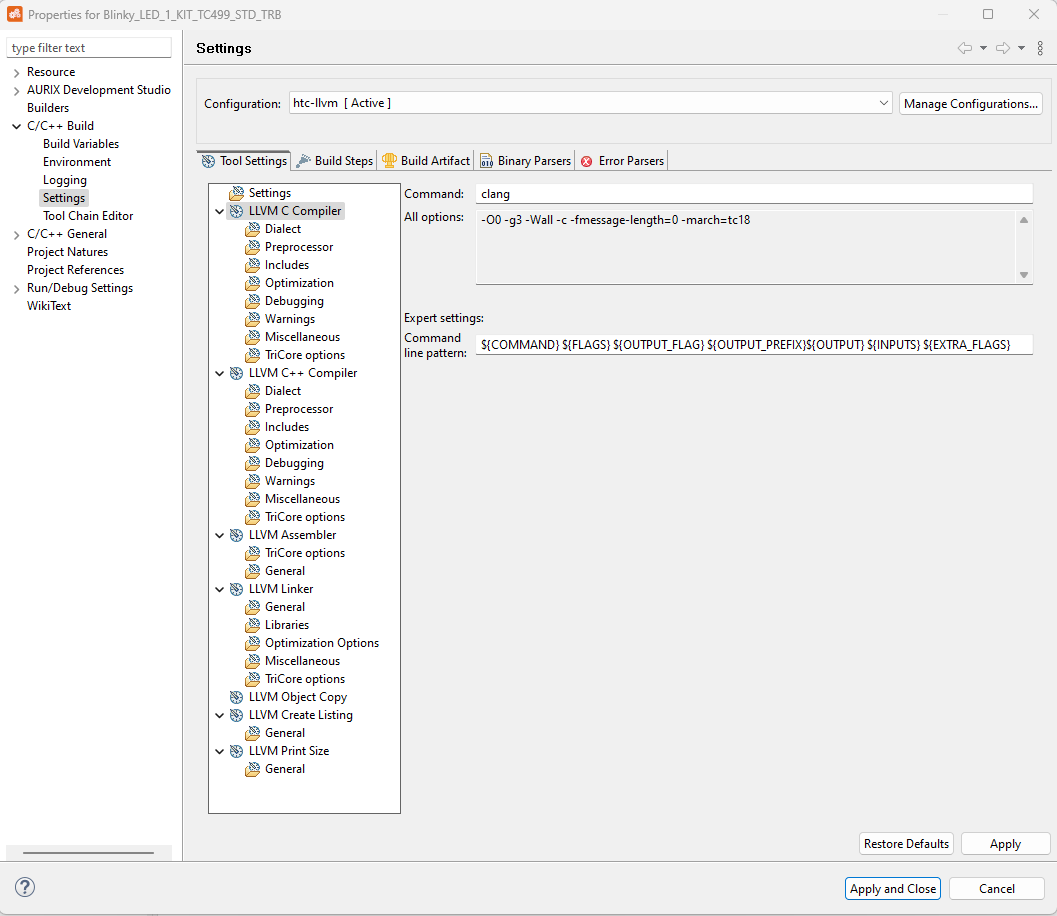Screen dimensions: 1057x916
Task: Click the help question mark icon
Action: 25,887
